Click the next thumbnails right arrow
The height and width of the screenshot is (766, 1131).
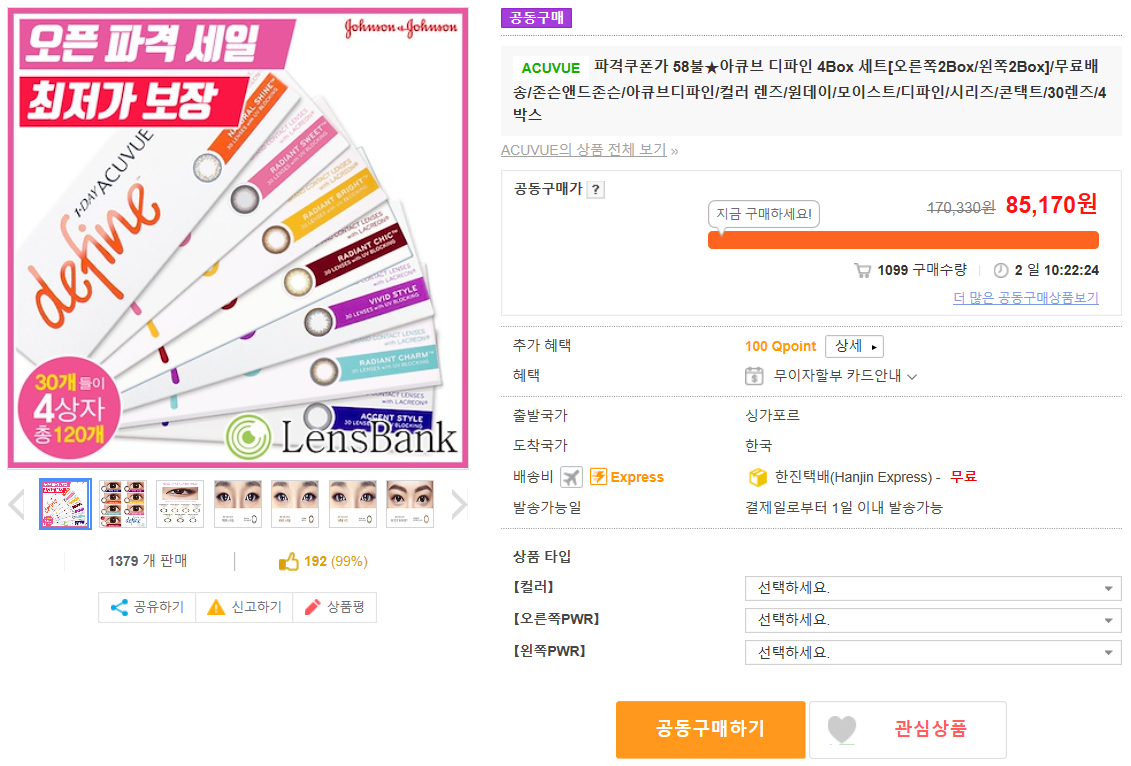point(459,504)
